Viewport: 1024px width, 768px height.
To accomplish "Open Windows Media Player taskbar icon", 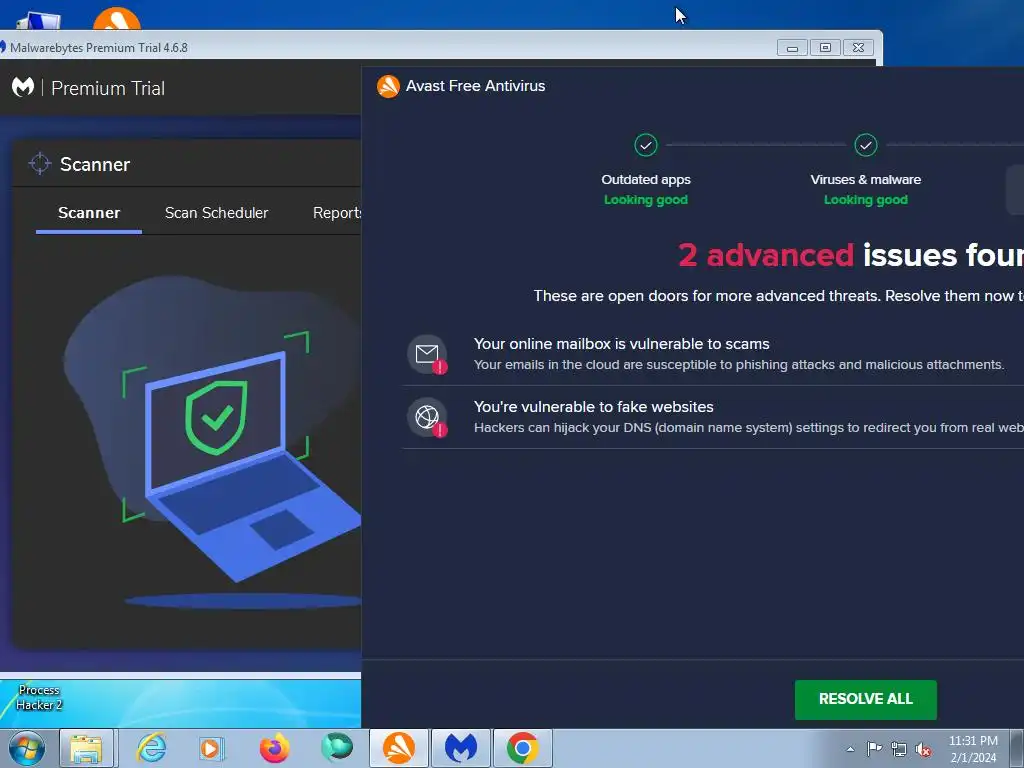I will click(x=212, y=748).
